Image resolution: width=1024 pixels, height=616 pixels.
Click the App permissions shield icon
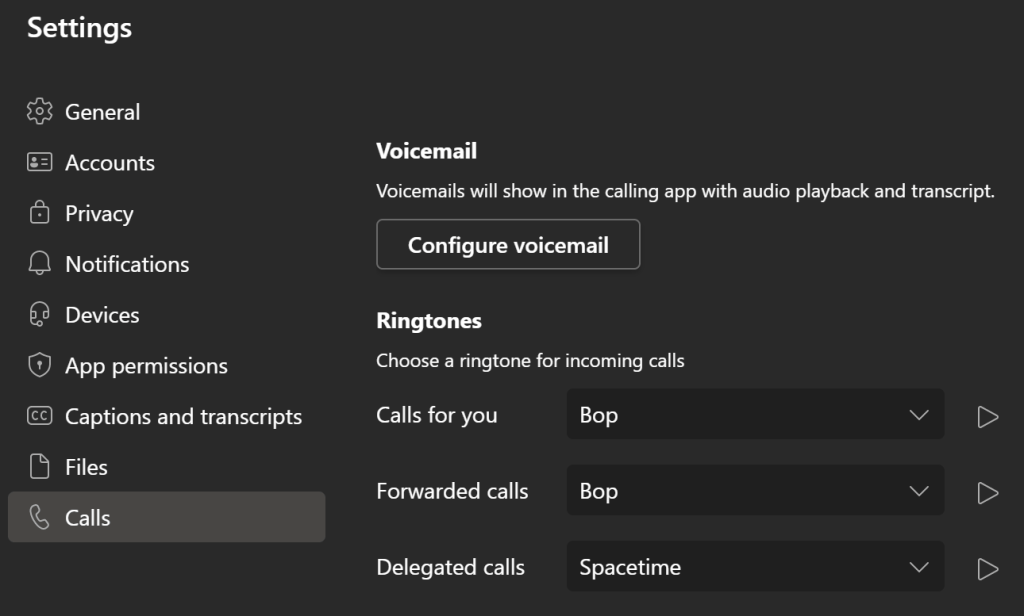40,366
